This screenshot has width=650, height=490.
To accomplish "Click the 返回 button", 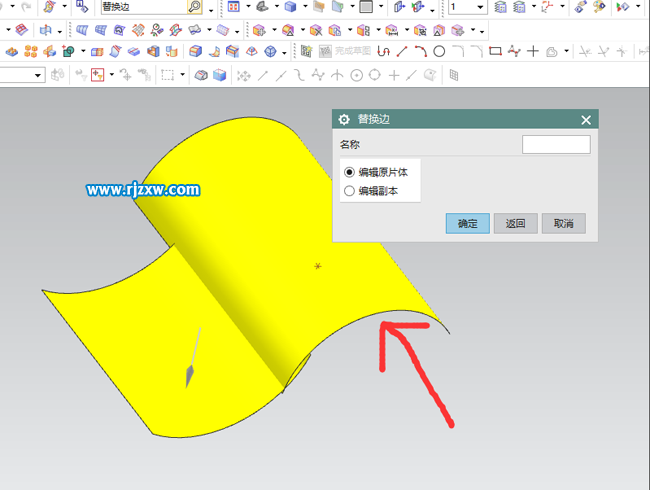I will [515, 224].
